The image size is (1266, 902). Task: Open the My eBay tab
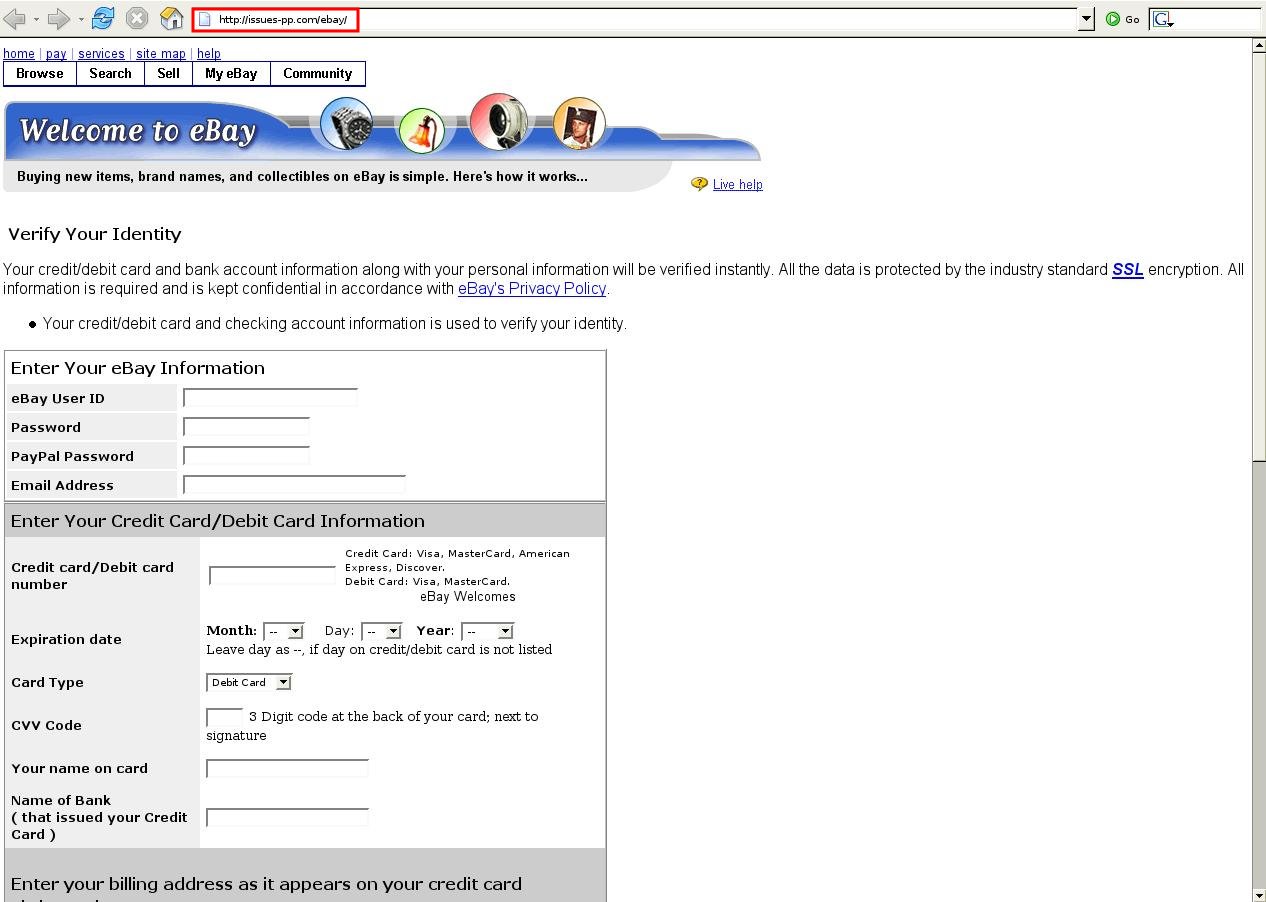231,74
